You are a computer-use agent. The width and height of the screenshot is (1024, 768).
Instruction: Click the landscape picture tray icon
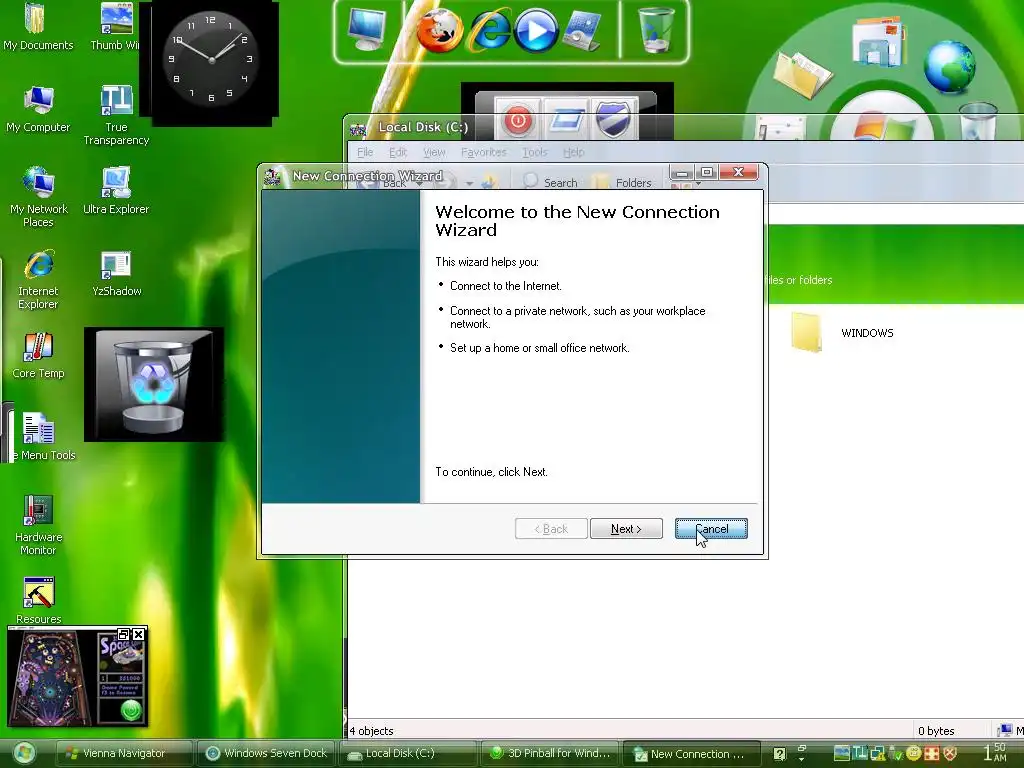pos(842,753)
